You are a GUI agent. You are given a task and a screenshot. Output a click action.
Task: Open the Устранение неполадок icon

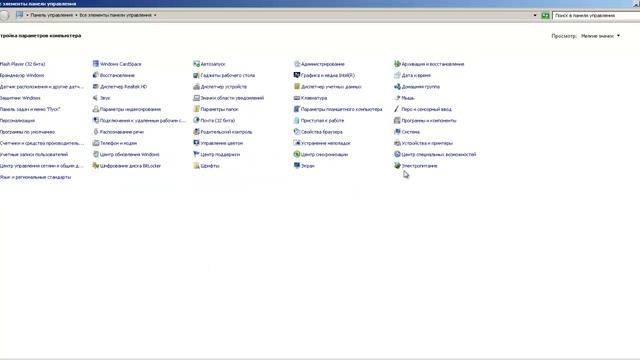pyautogui.click(x=297, y=143)
